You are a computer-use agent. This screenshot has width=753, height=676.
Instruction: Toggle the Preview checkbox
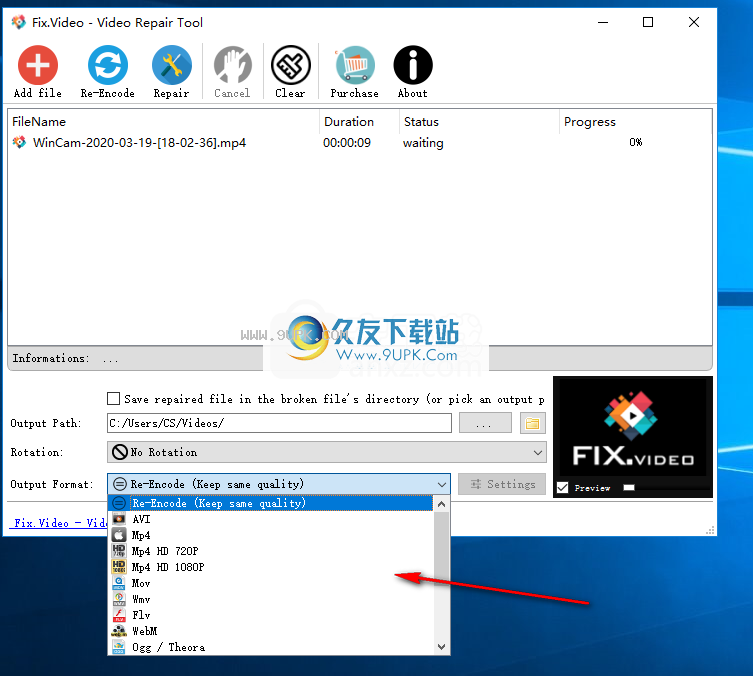point(562,488)
